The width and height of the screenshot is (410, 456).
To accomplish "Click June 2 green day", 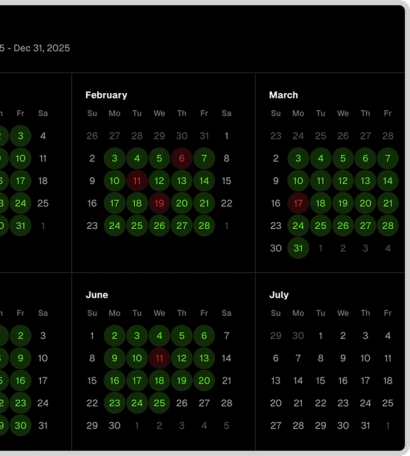I will click(115, 336).
